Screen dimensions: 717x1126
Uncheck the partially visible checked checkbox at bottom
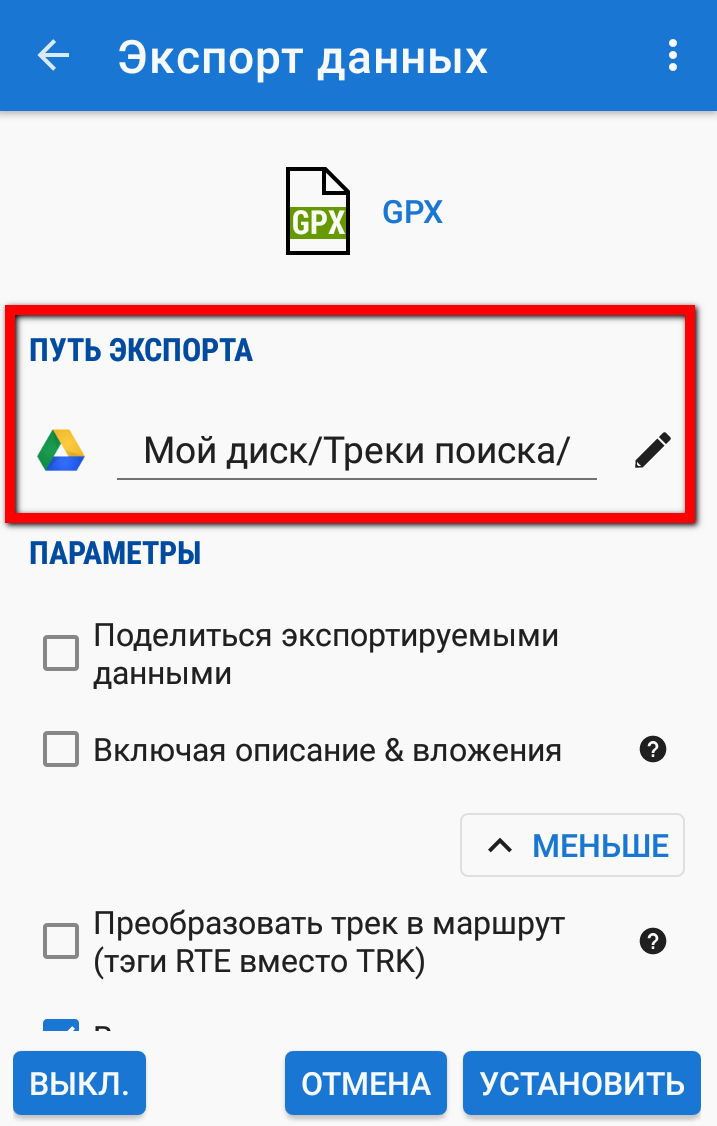point(61,1025)
